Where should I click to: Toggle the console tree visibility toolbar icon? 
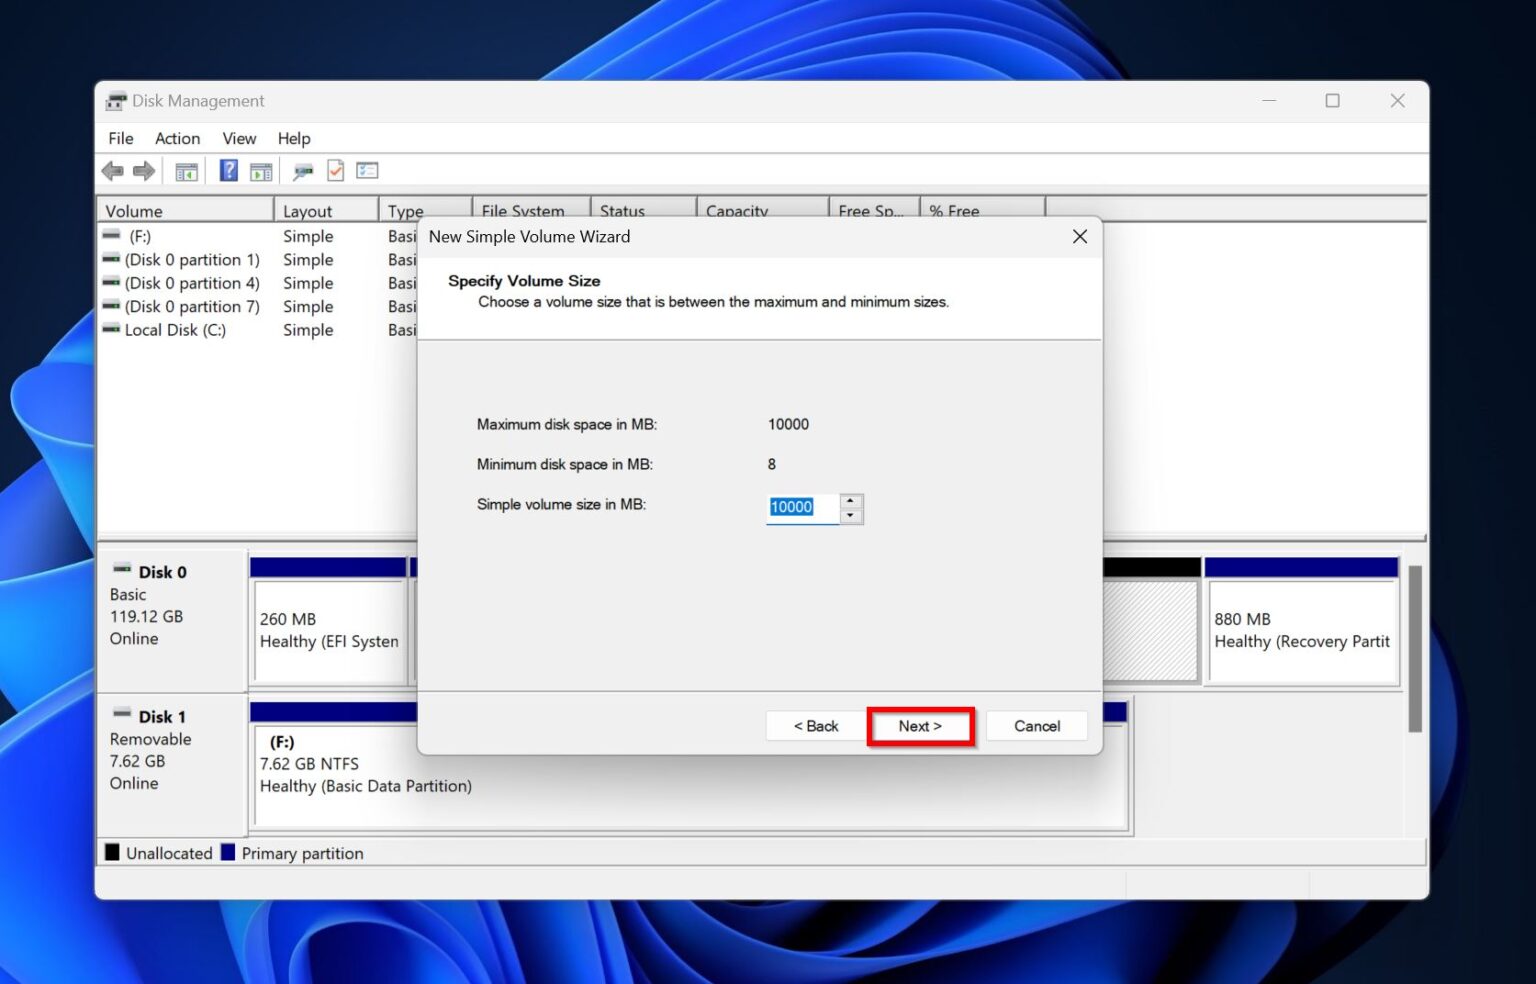[185, 170]
